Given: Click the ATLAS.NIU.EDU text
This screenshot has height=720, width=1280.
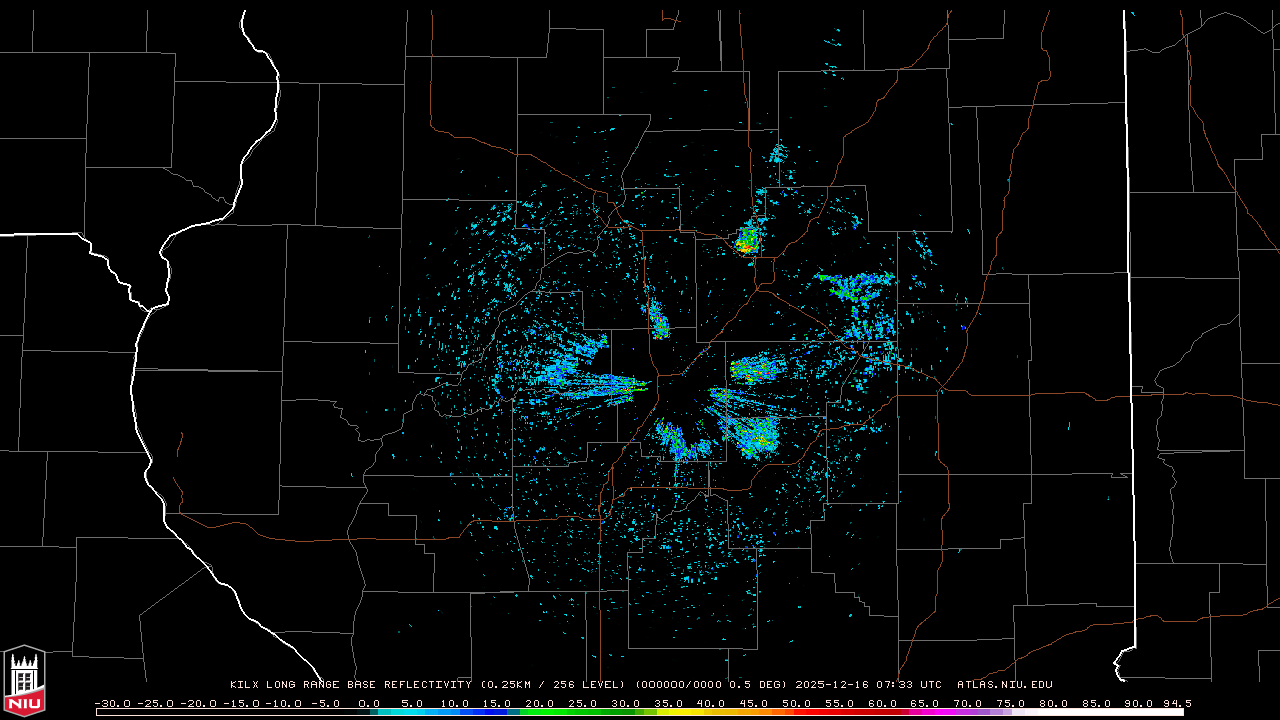Looking at the screenshot, I should point(1004,685).
